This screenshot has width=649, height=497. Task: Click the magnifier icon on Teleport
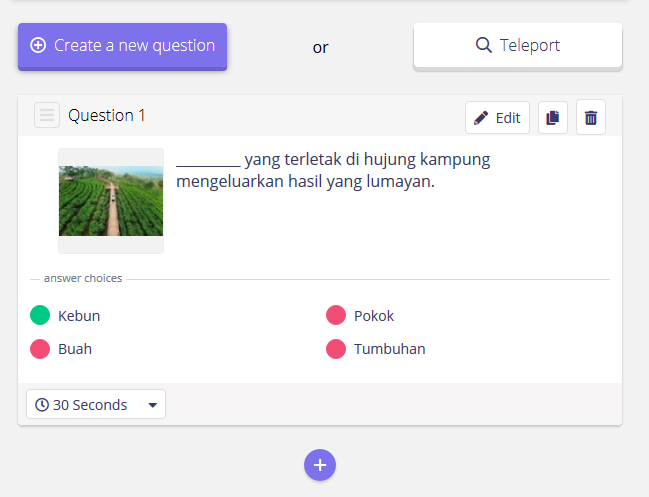pyautogui.click(x=483, y=45)
